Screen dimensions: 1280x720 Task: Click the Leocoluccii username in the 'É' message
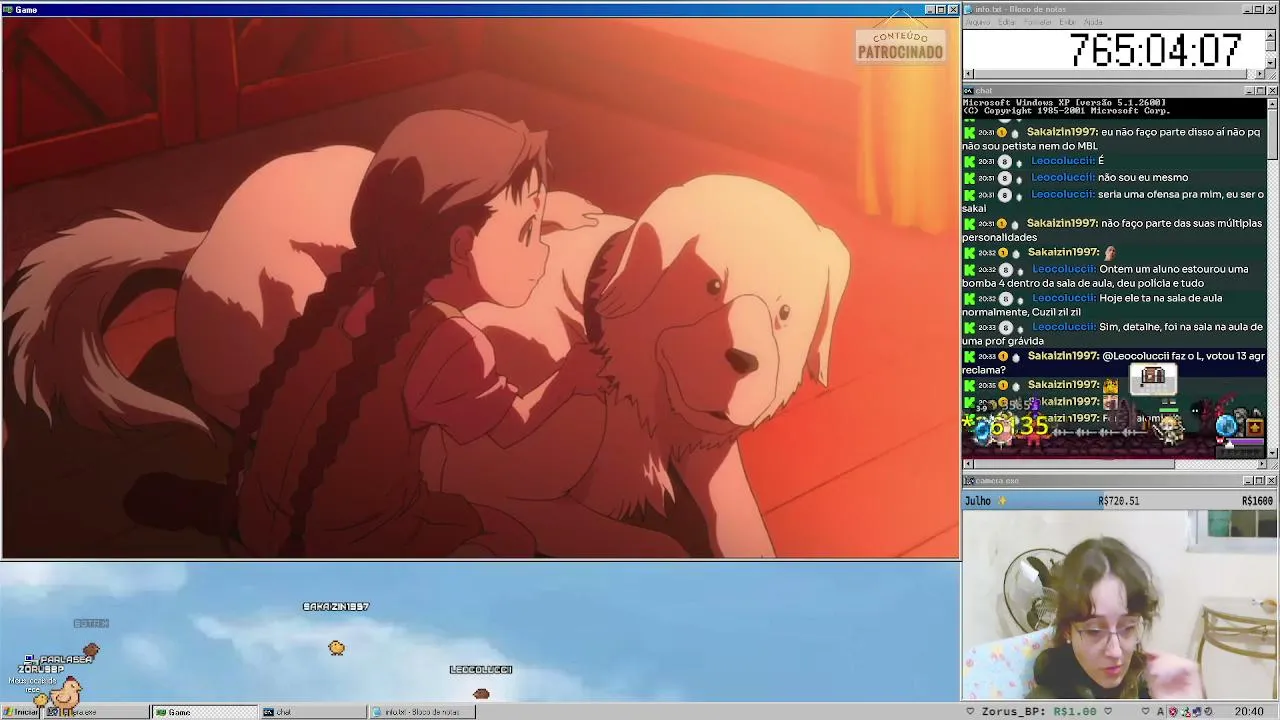(1062, 161)
